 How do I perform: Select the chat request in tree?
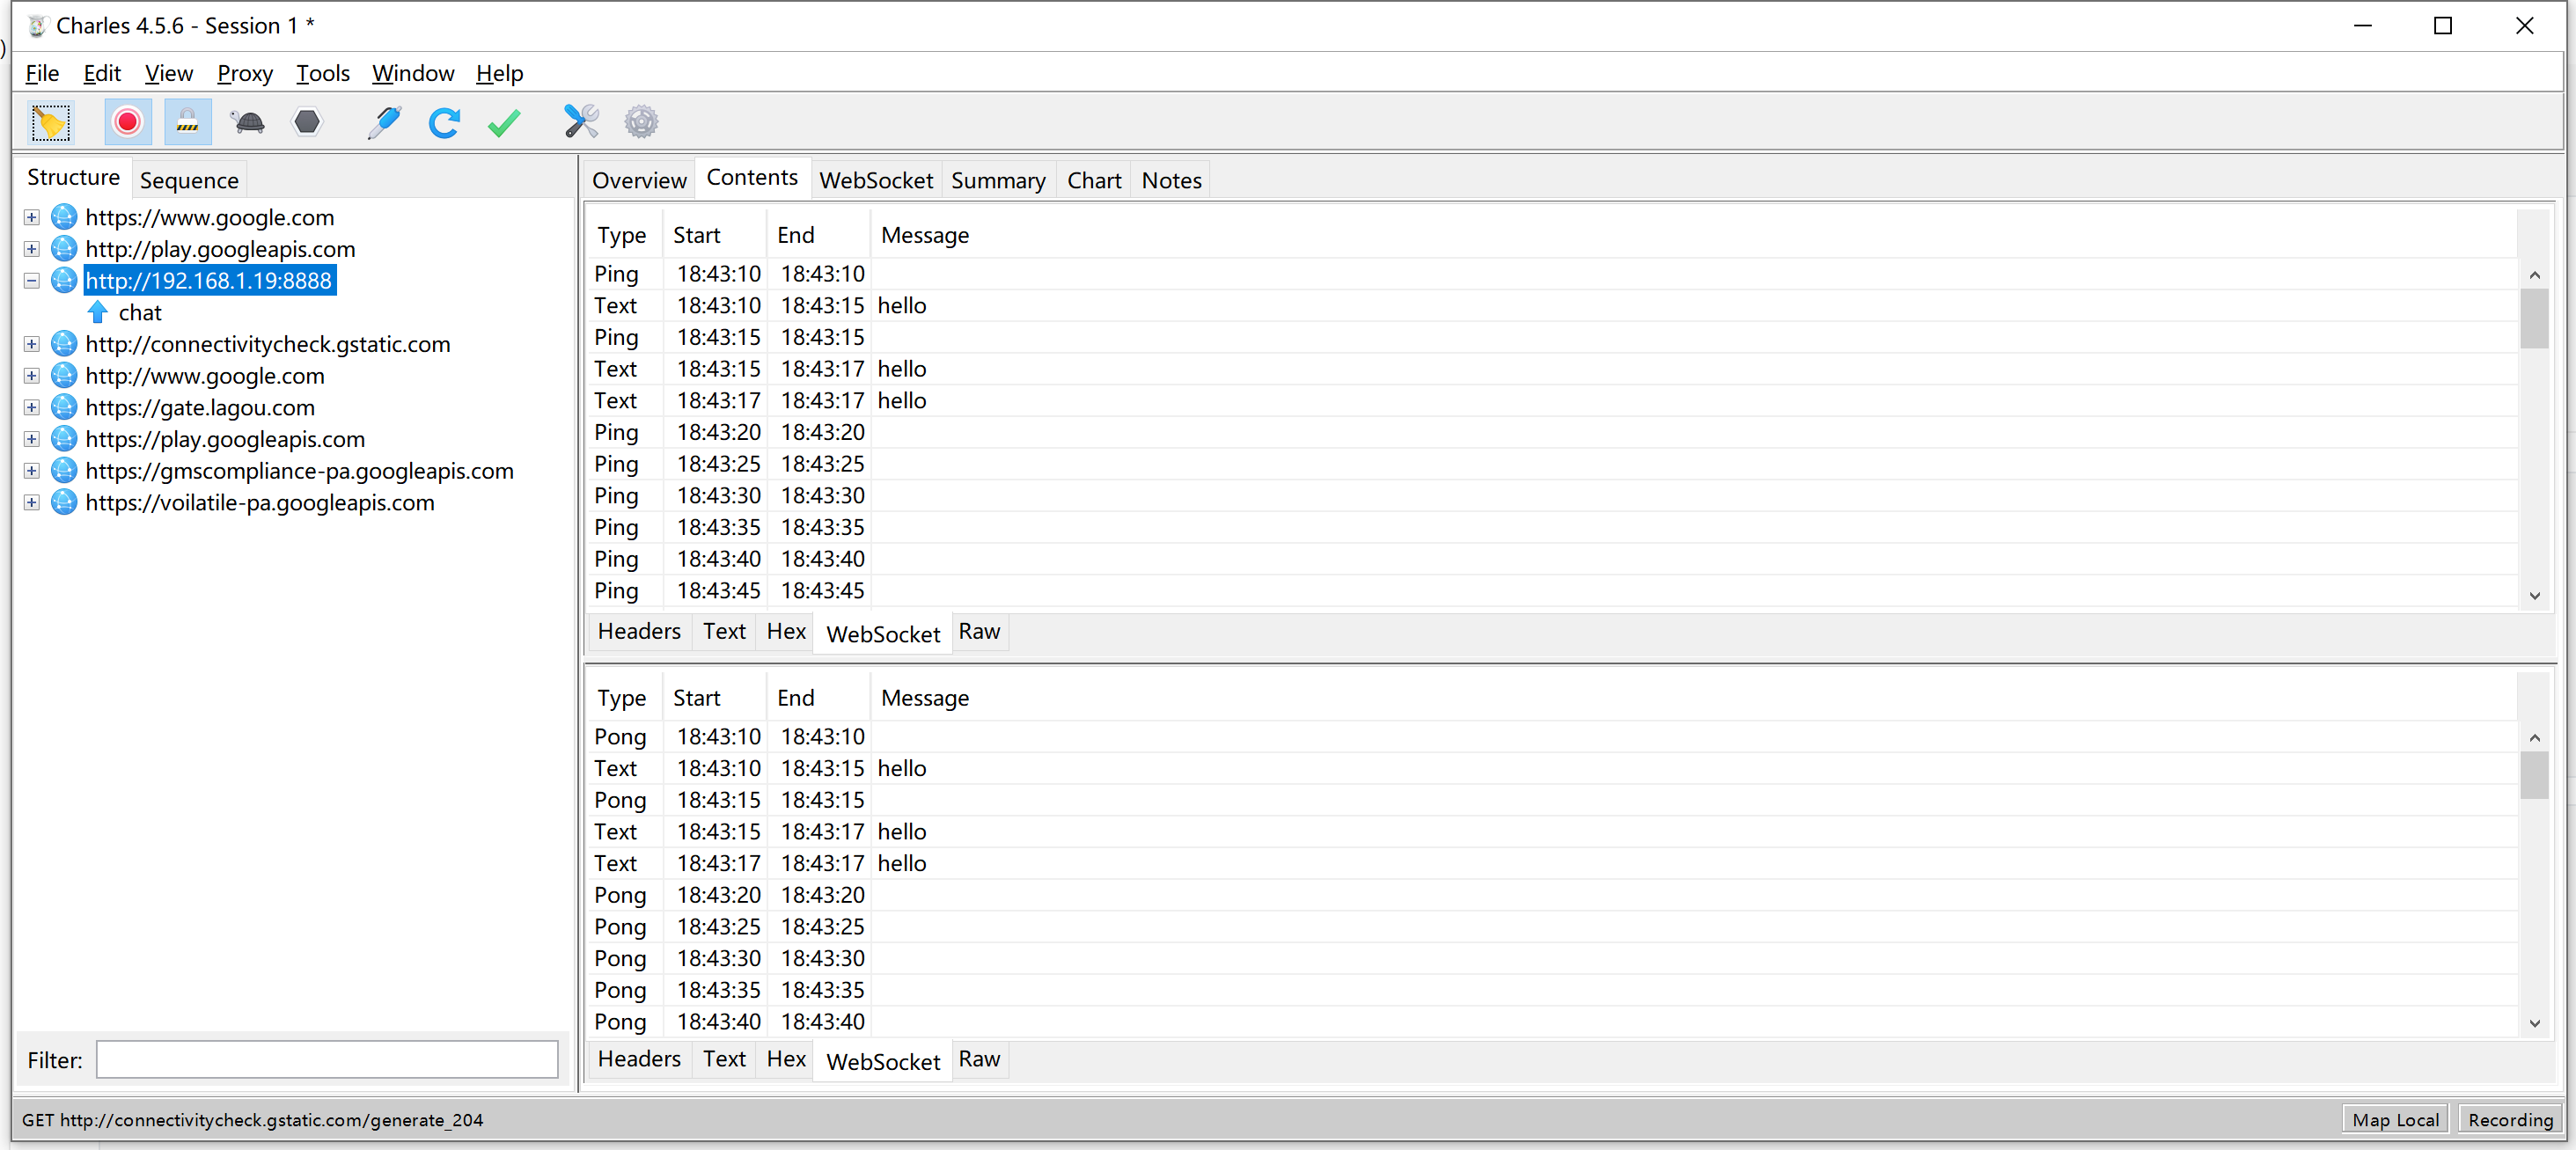[140, 312]
